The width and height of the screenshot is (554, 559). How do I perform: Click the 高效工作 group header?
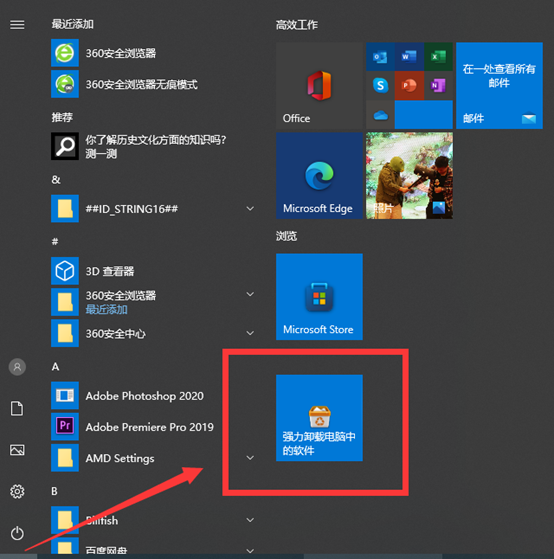[297, 25]
